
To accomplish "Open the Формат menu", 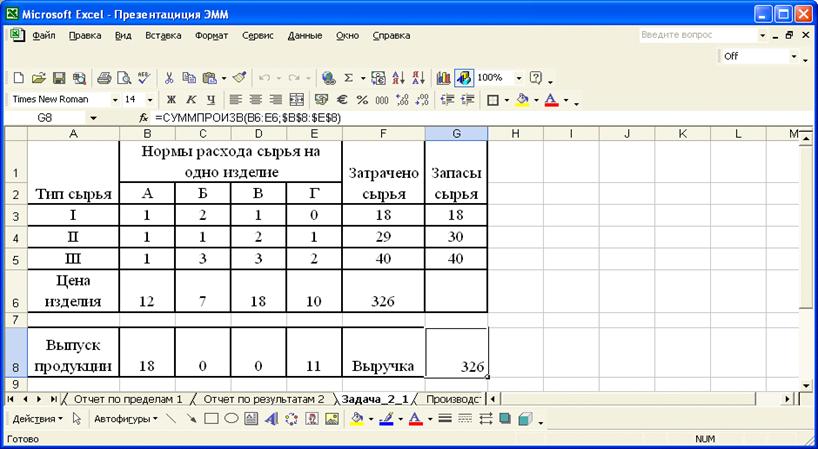I will [x=211, y=35].
